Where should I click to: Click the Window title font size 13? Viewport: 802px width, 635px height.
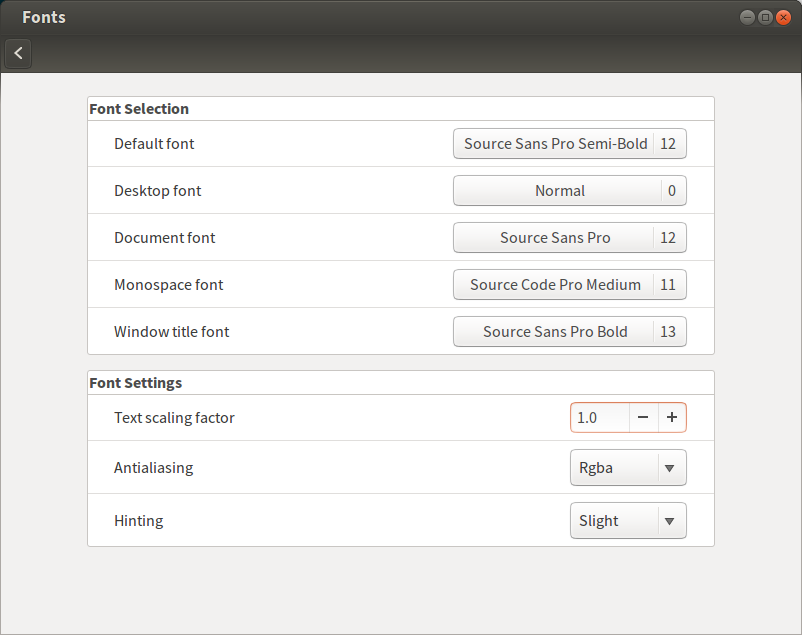(668, 332)
